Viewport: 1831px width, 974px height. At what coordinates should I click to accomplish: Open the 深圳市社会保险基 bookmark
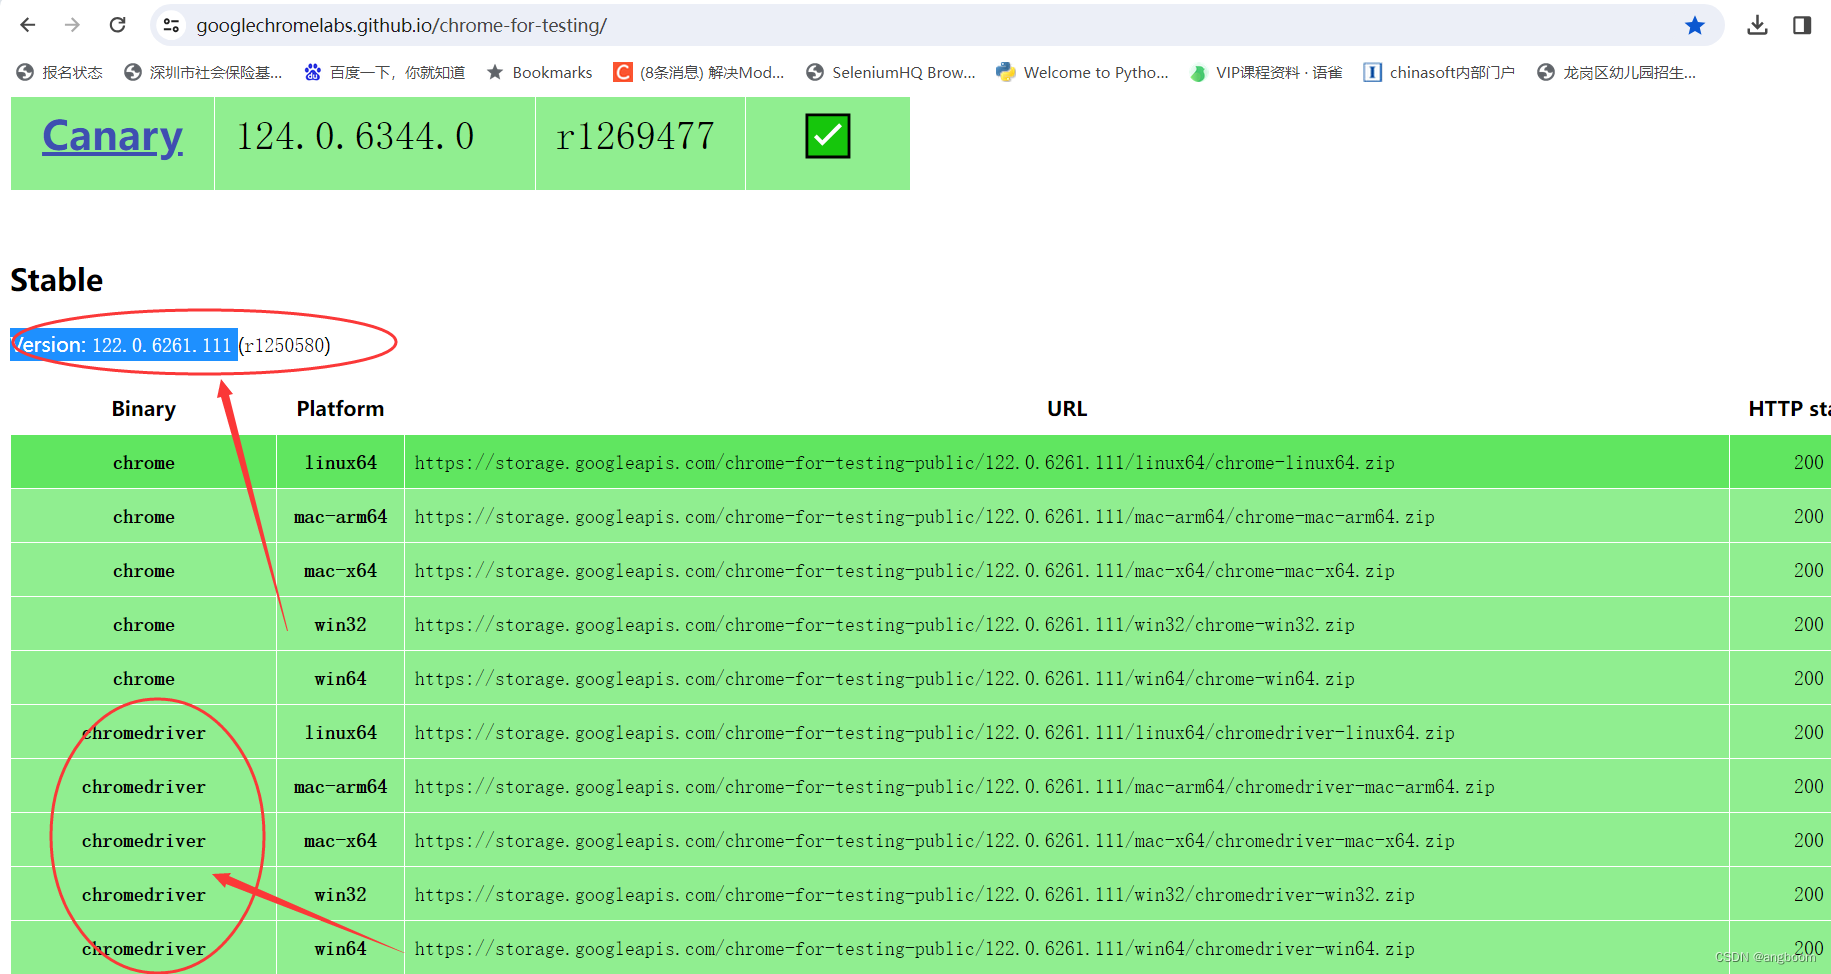(203, 72)
